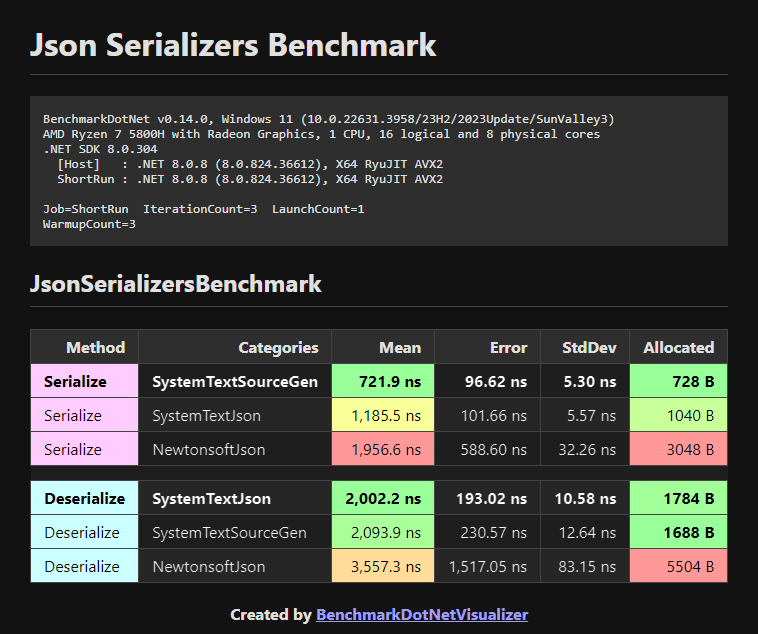Viewport: 758px width, 634px height.
Task: Click the 193.02 ns error cell
Action: tap(487, 498)
